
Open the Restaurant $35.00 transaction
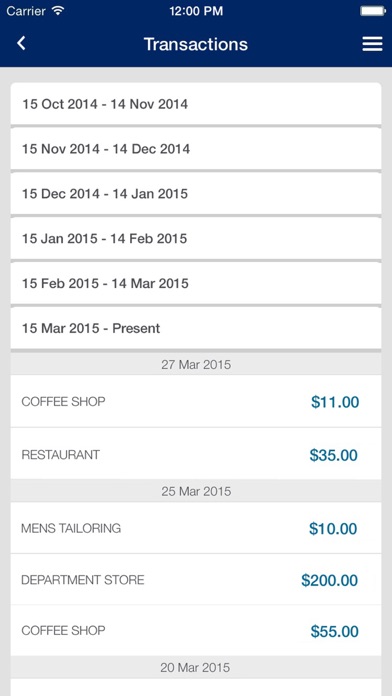click(x=196, y=454)
